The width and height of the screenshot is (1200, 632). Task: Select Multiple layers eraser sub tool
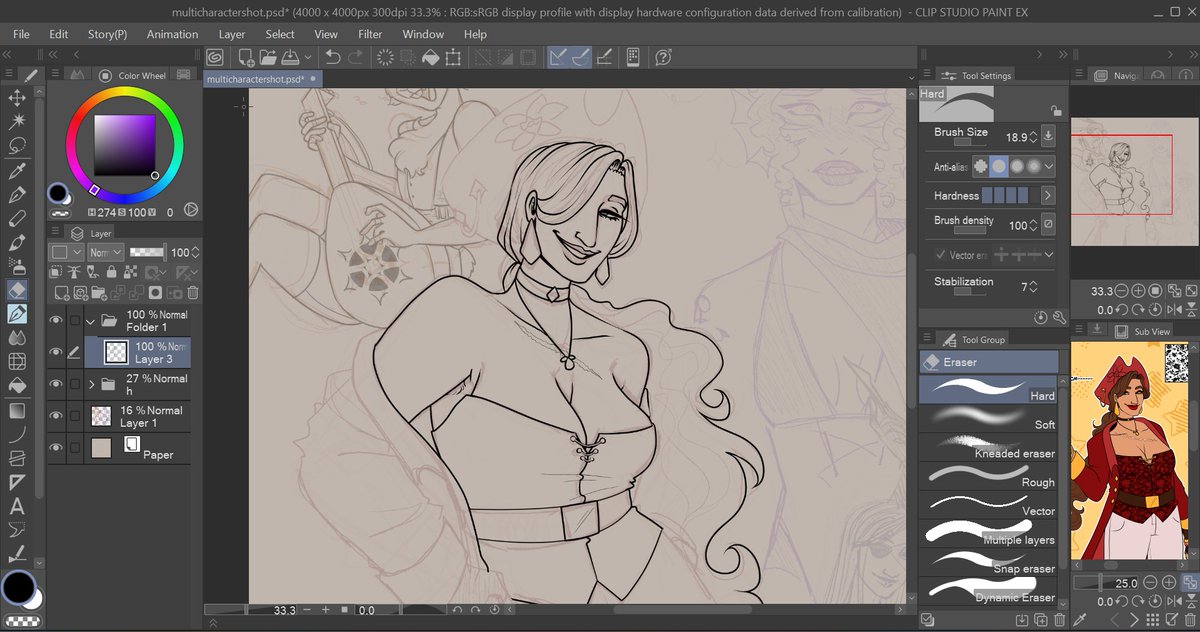pyautogui.click(x=988, y=534)
